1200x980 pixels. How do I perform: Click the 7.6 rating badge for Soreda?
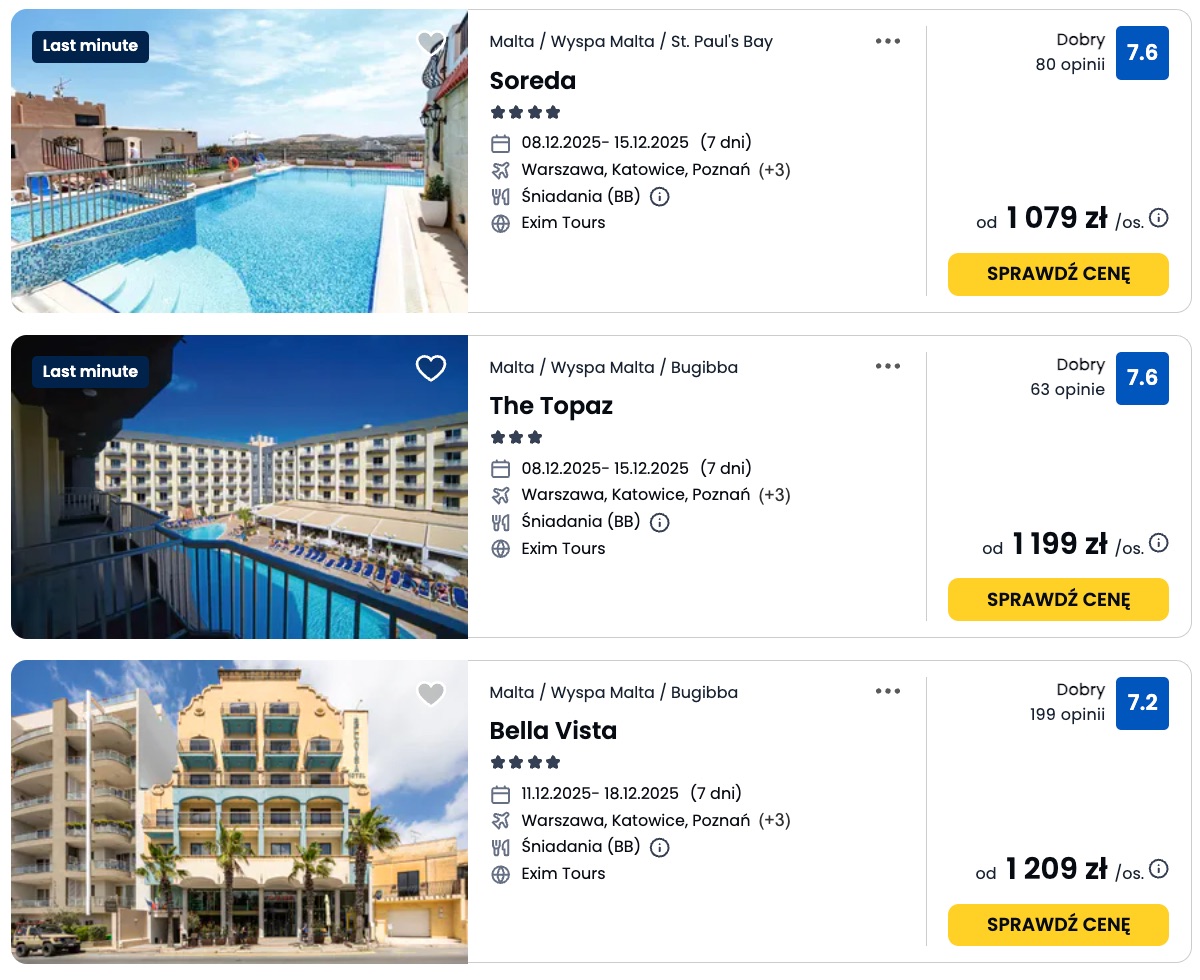1142,53
